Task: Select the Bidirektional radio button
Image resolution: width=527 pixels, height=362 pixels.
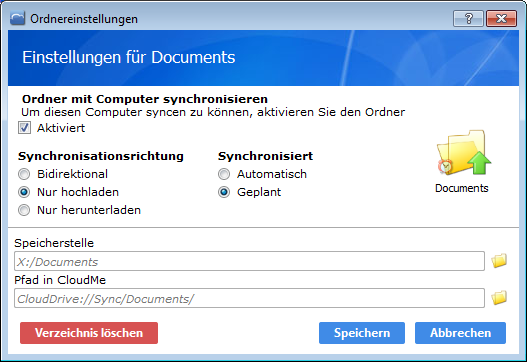Action: pyautogui.click(x=24, y=174)
